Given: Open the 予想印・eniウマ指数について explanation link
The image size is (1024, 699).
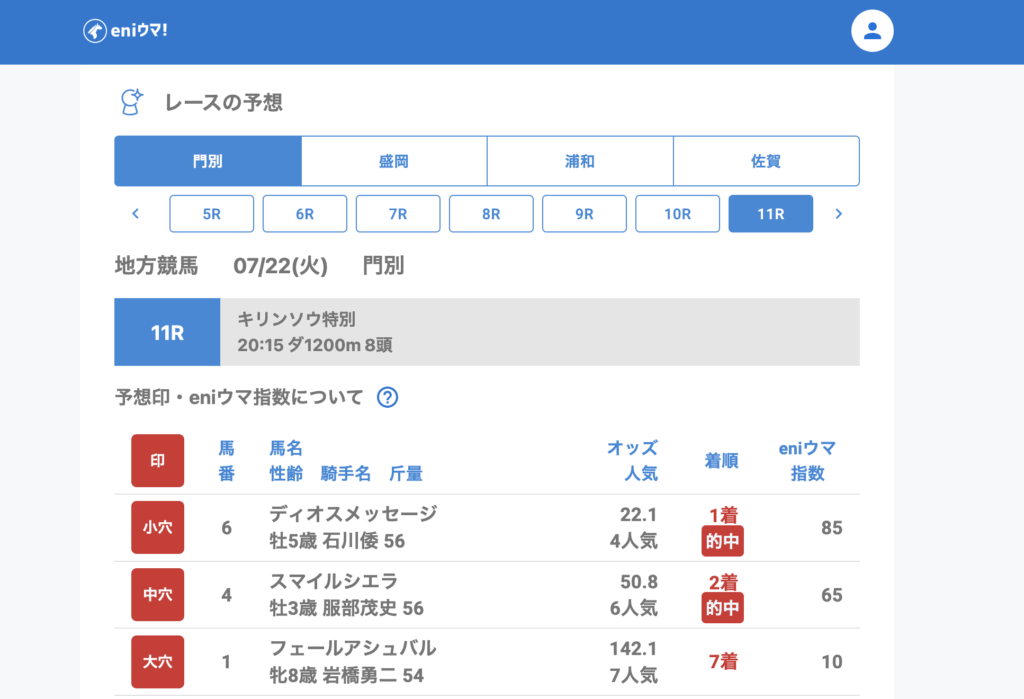Looking at the screenshot, I should click(x=239, y=397).
